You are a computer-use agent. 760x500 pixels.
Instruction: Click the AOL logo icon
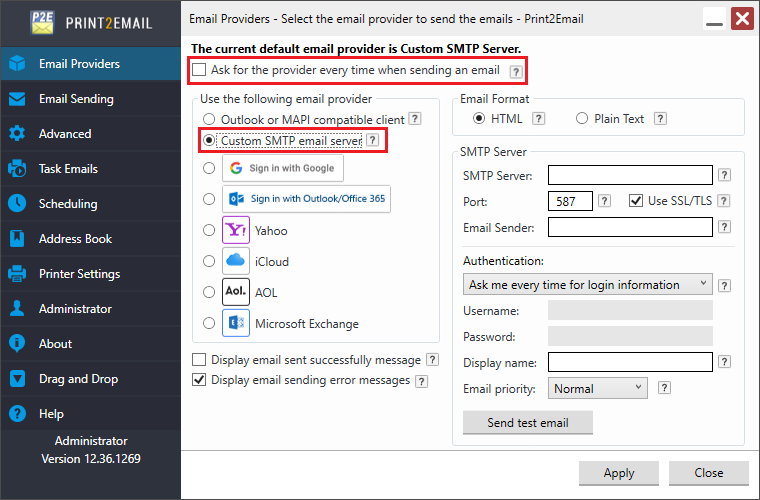236,292
